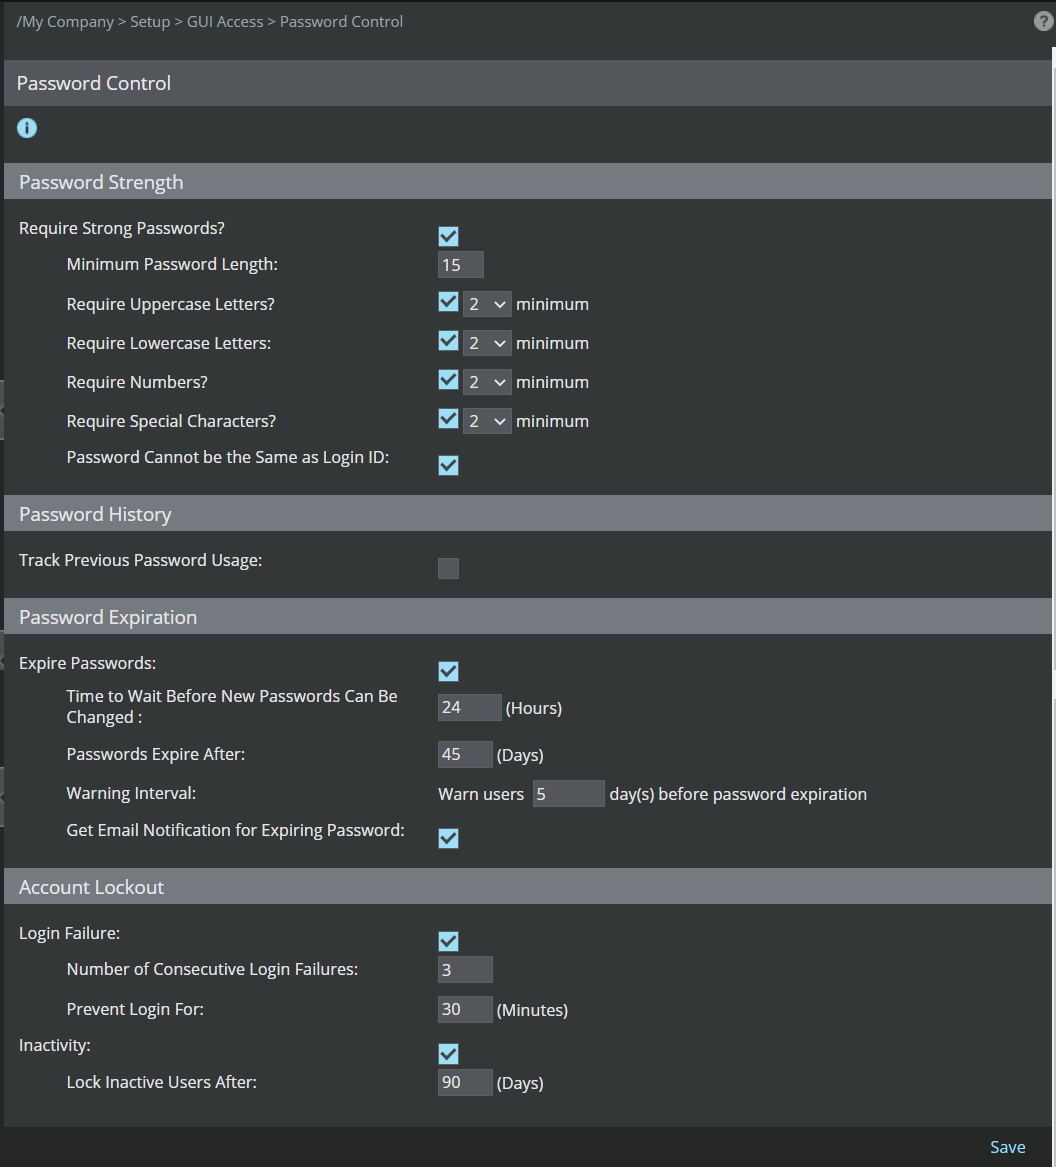Click the vertical scrollbar on right edge
This screenshot has width=1056, height=1167.
click(1054, 372)
